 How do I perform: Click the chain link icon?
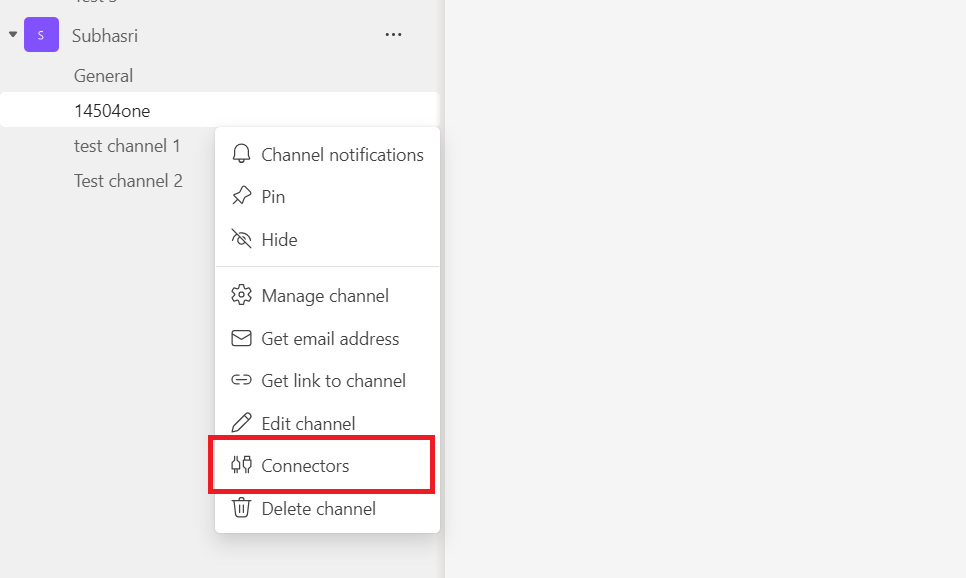click(241, 381)
